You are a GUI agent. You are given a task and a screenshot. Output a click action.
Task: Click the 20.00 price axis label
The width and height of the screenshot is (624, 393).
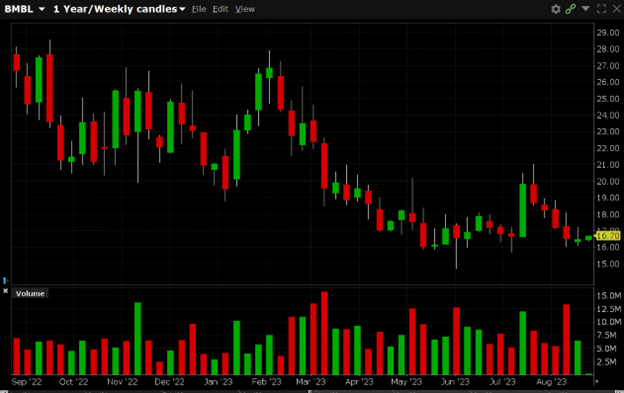point(608,181)
